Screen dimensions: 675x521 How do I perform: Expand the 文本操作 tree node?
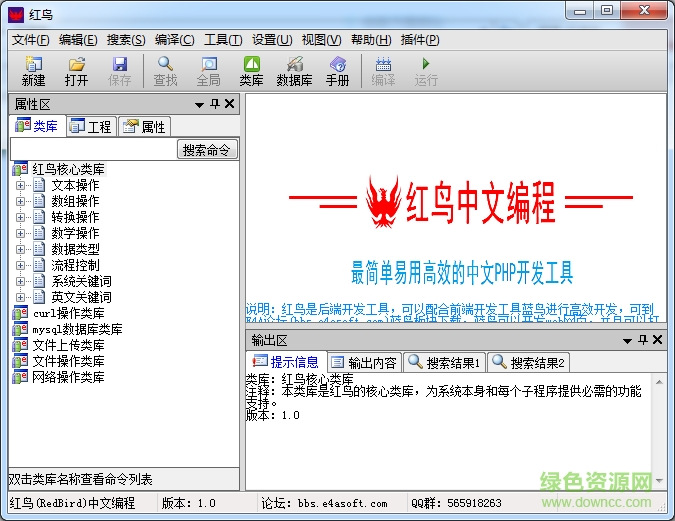20,186
